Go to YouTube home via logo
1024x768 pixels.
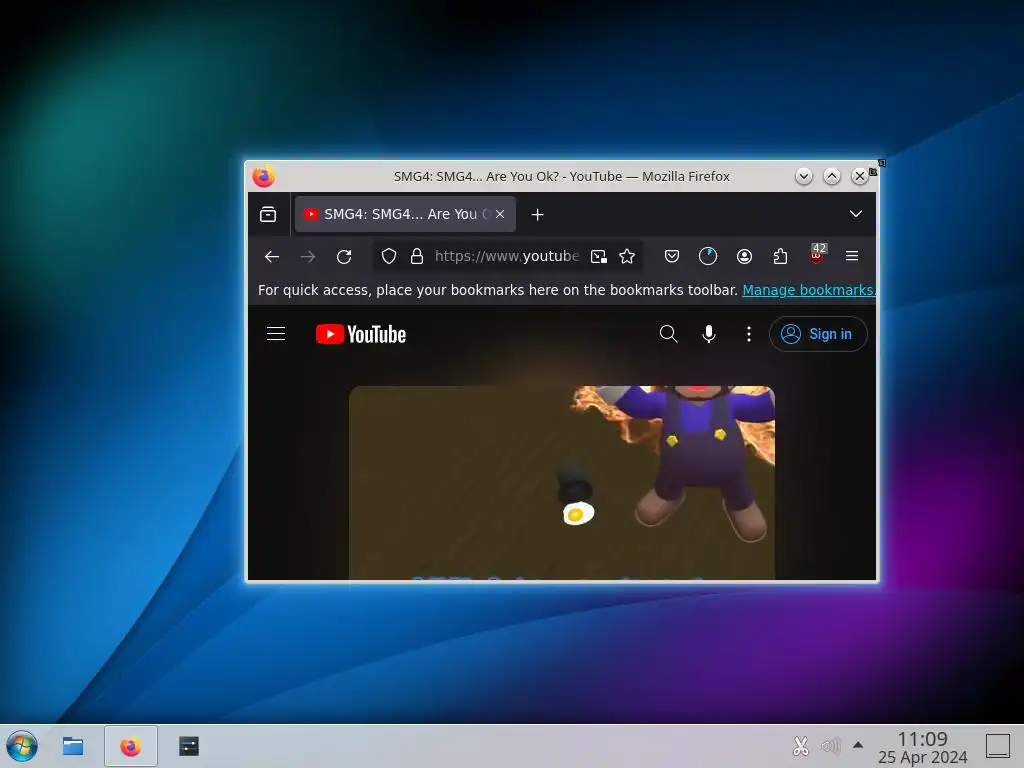(360, 334)
